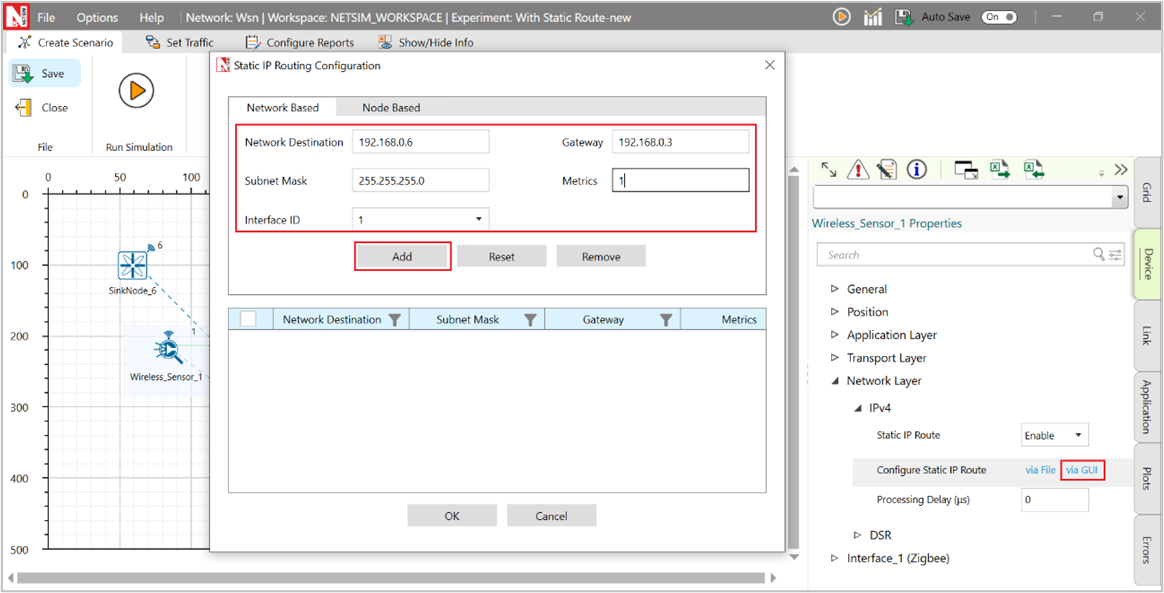
Task: Check the select-all checkbox in routes table
Action: tap(248, 319)
